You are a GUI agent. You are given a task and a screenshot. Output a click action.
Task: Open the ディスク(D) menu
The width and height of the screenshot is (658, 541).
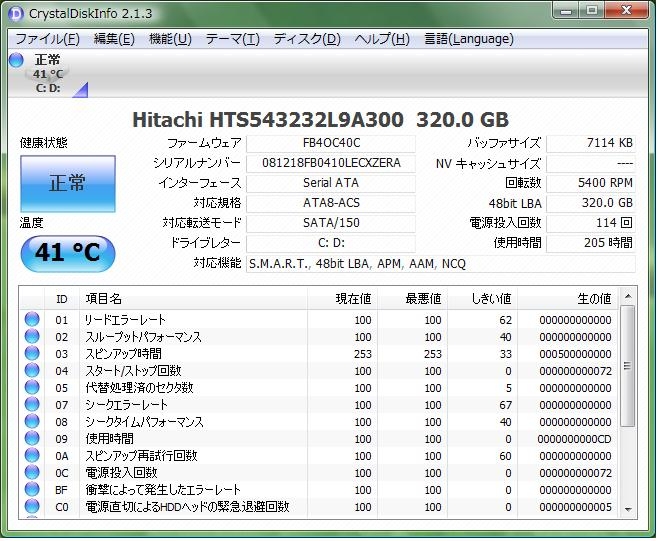pyautogui.click(x=306, y=39)
